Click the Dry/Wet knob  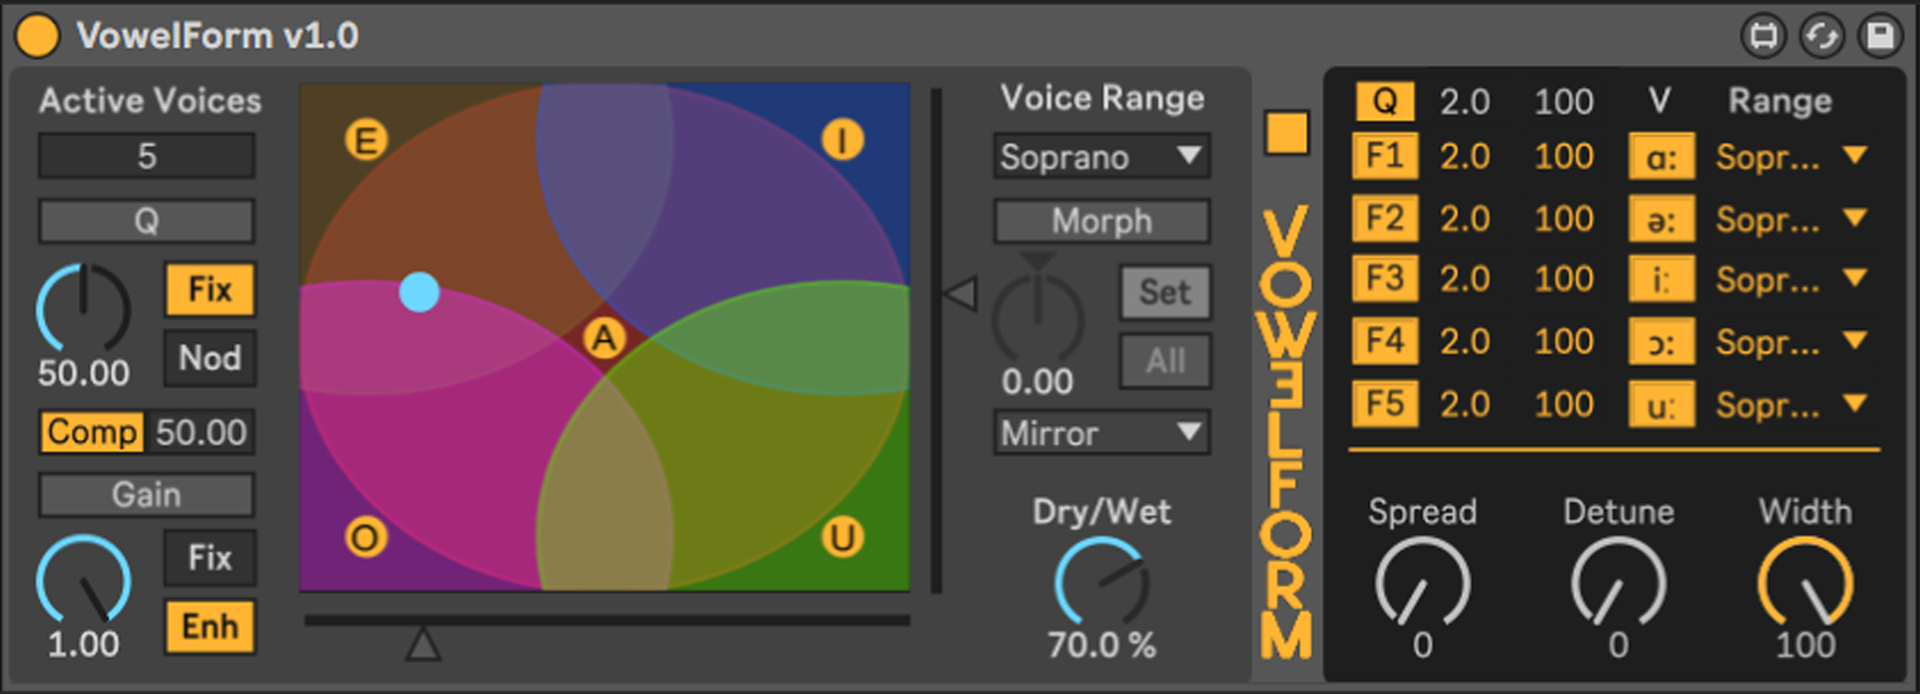[x=1101, y=584]
